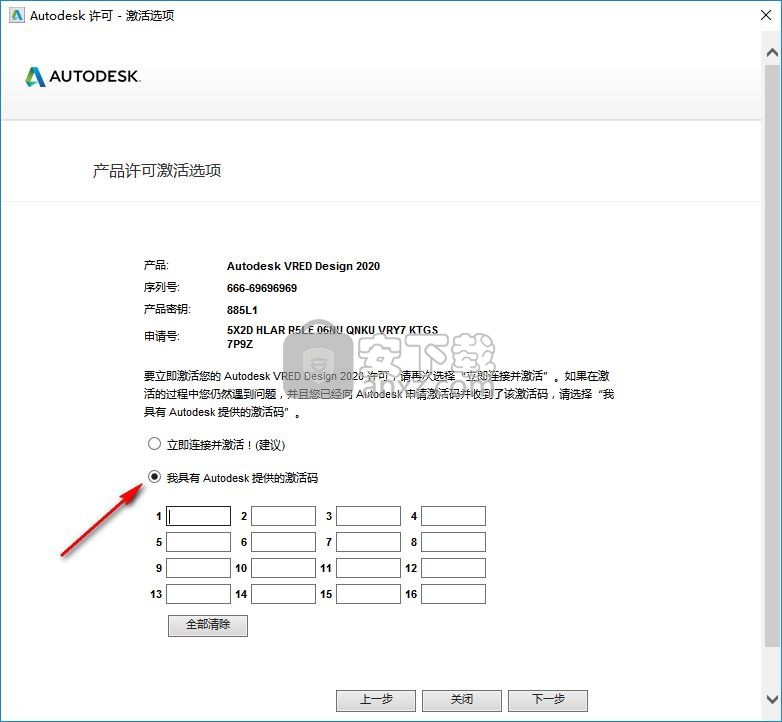Focus activation code field 6
The image size is (782, 722).
click(x=283, y=542)
